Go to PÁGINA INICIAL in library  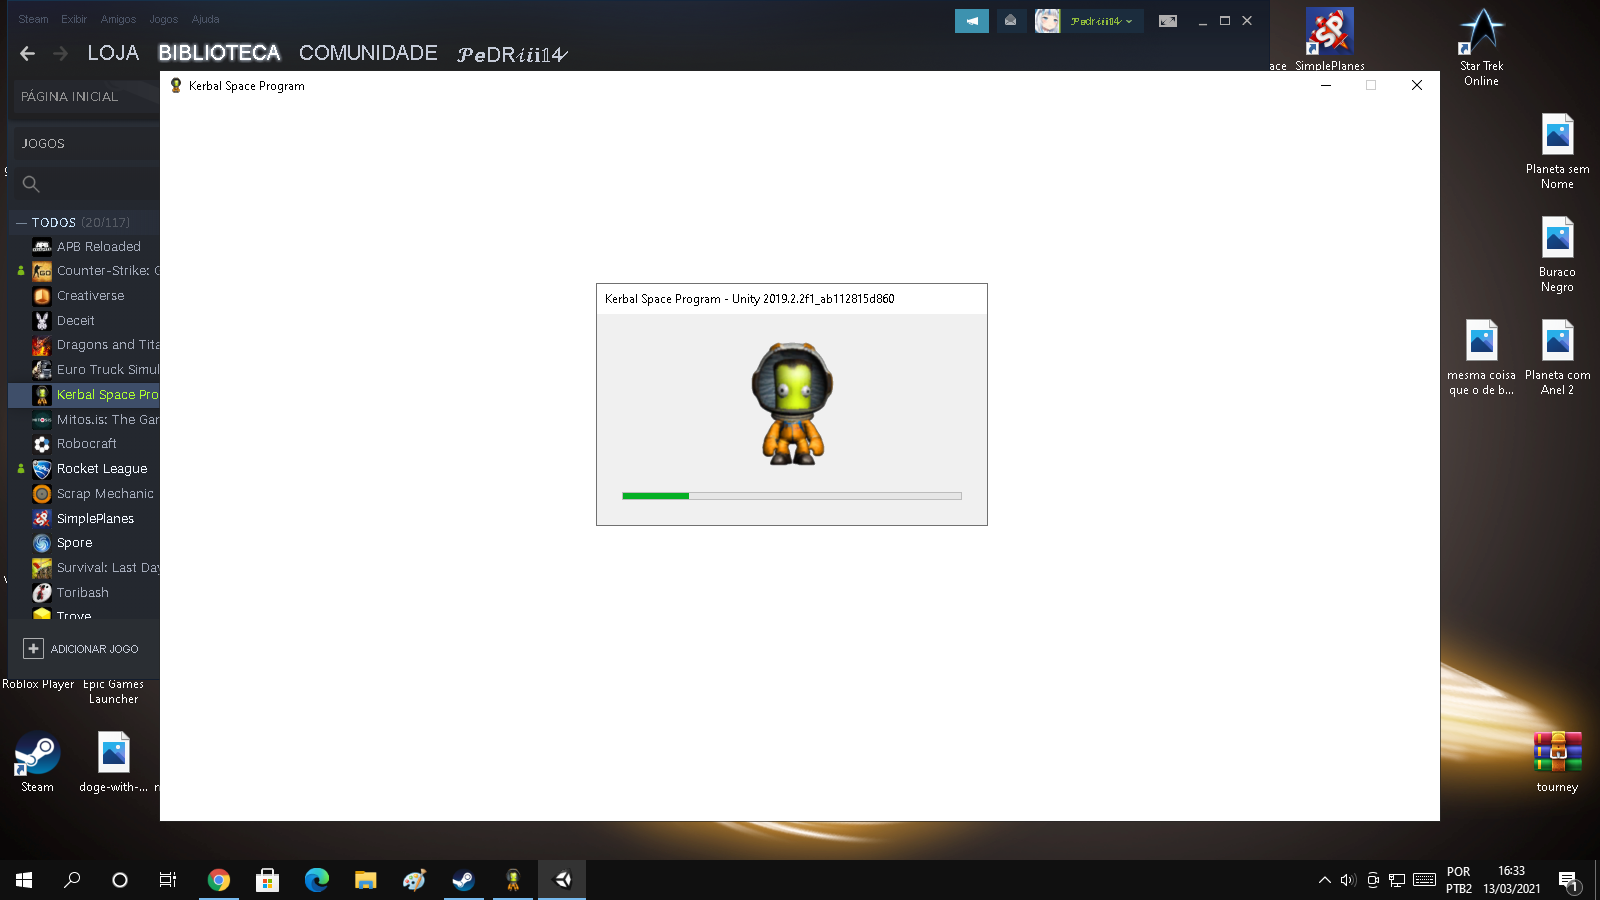(x=69, y=97)
